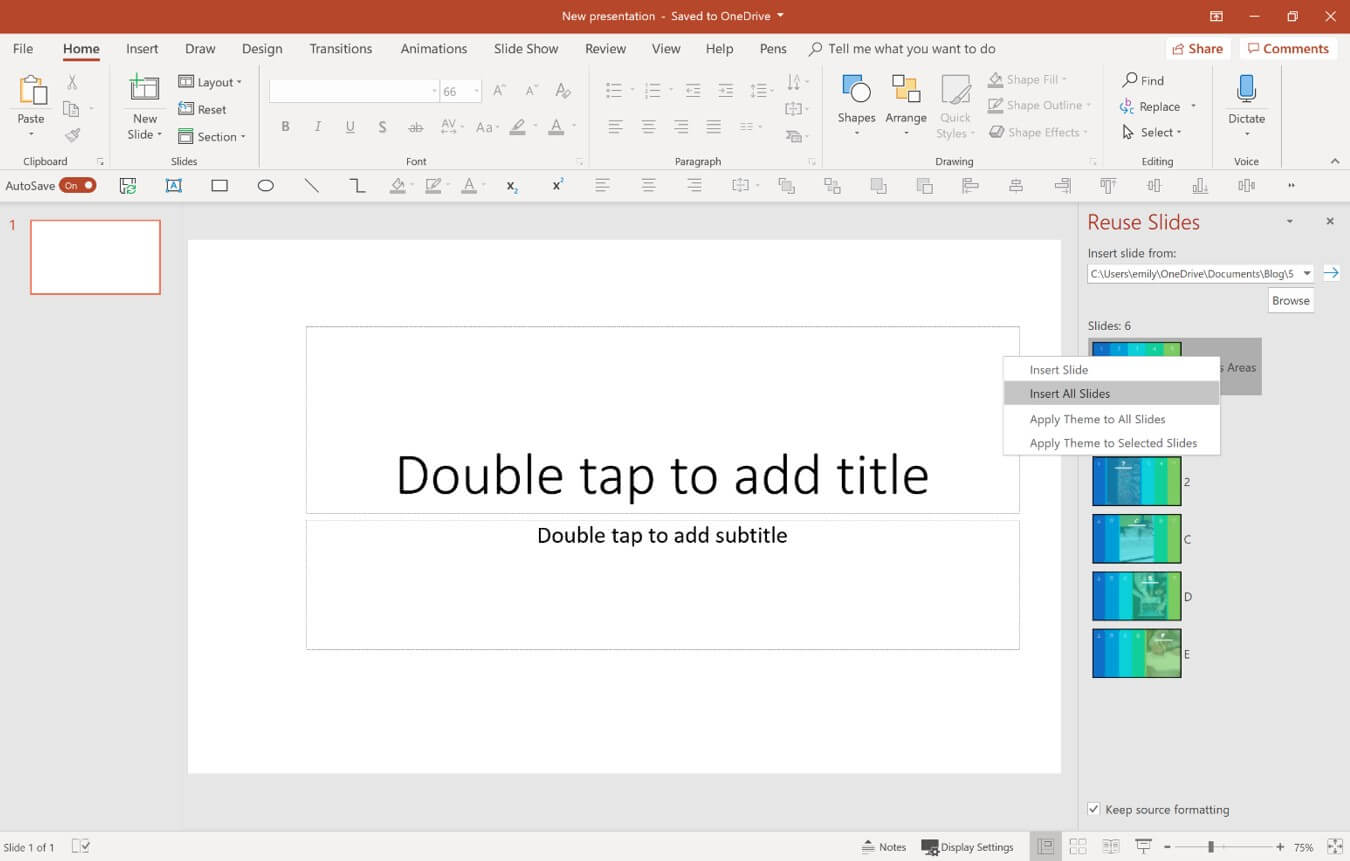Screen dimensions: 1350x861
Task: Open the Insert slide from path dropdown
Action: (1307, 273)
